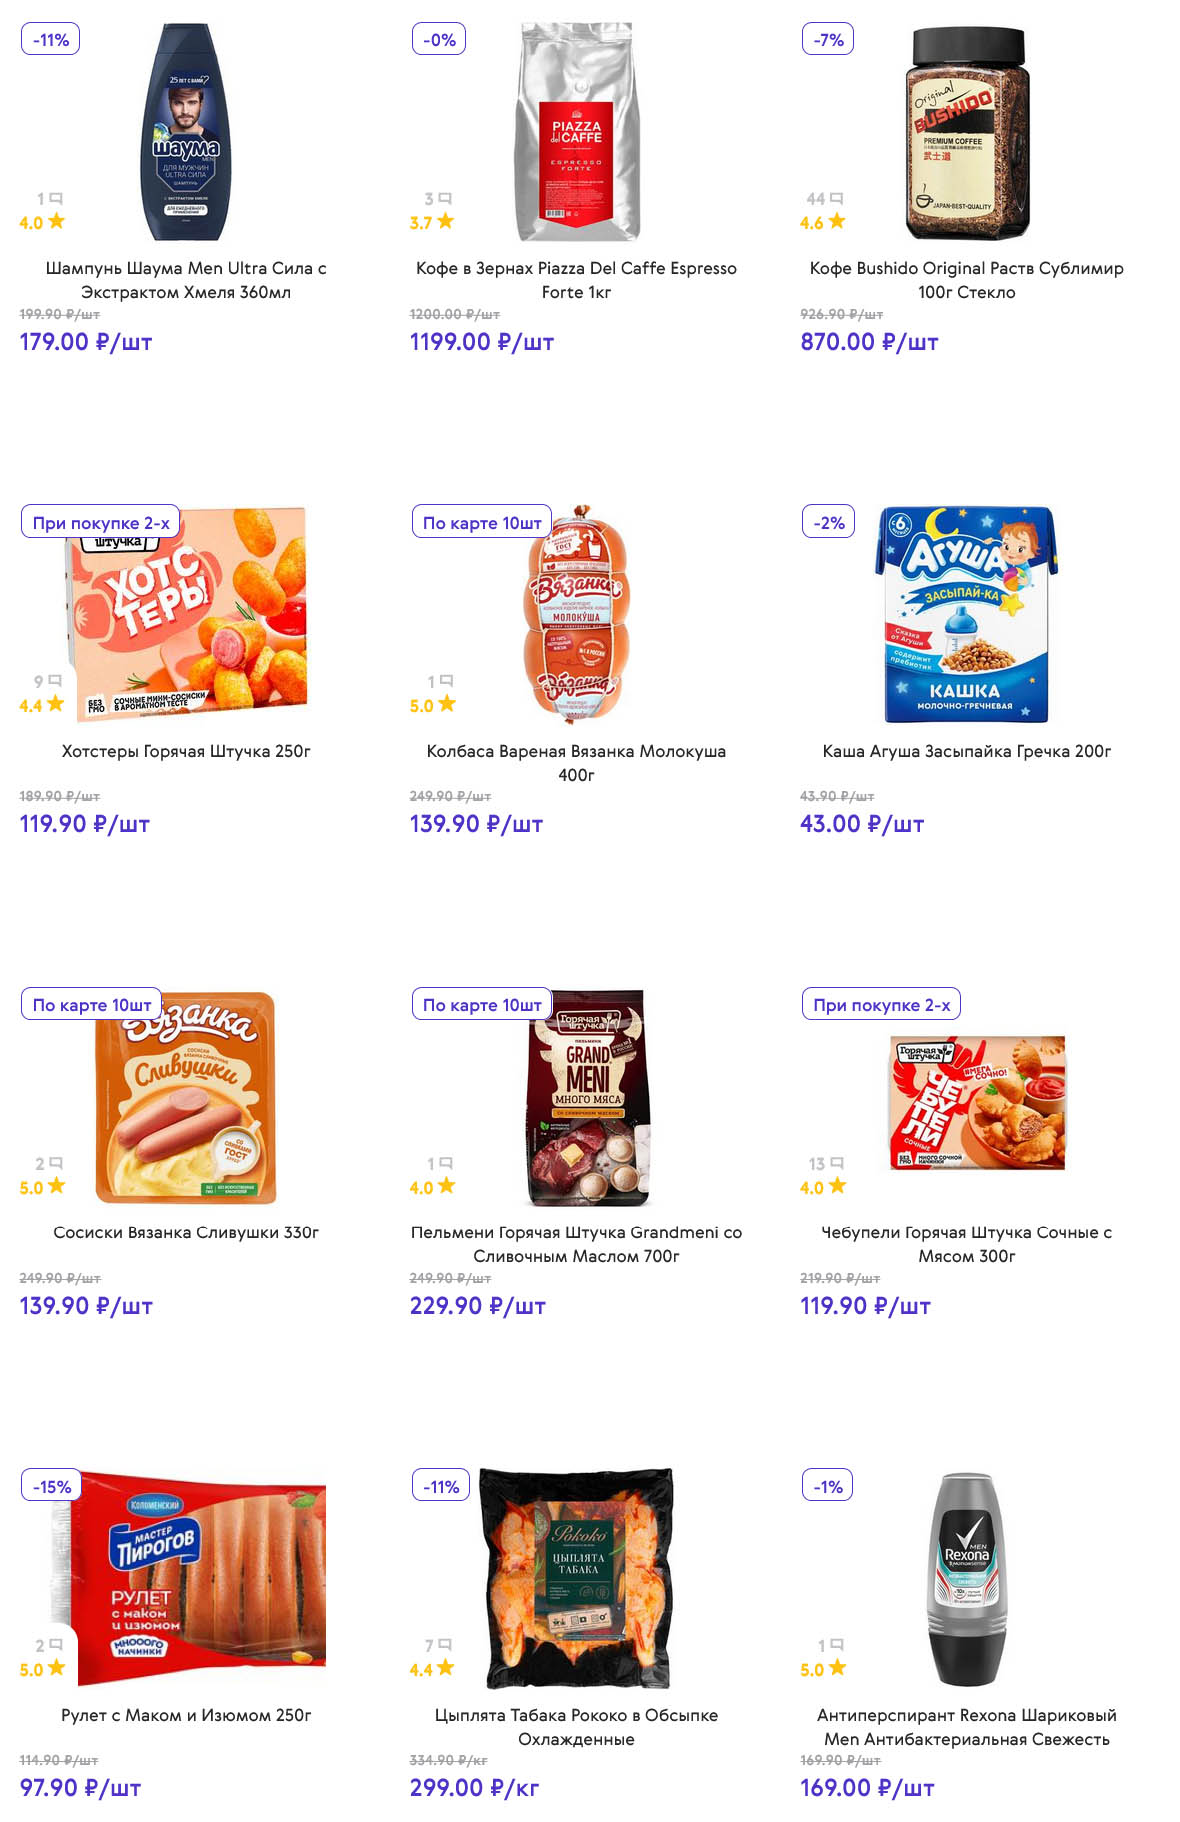
Task: Click the 299.00 ₽/кг price of Цыплята Табака
Action: 474,1788
